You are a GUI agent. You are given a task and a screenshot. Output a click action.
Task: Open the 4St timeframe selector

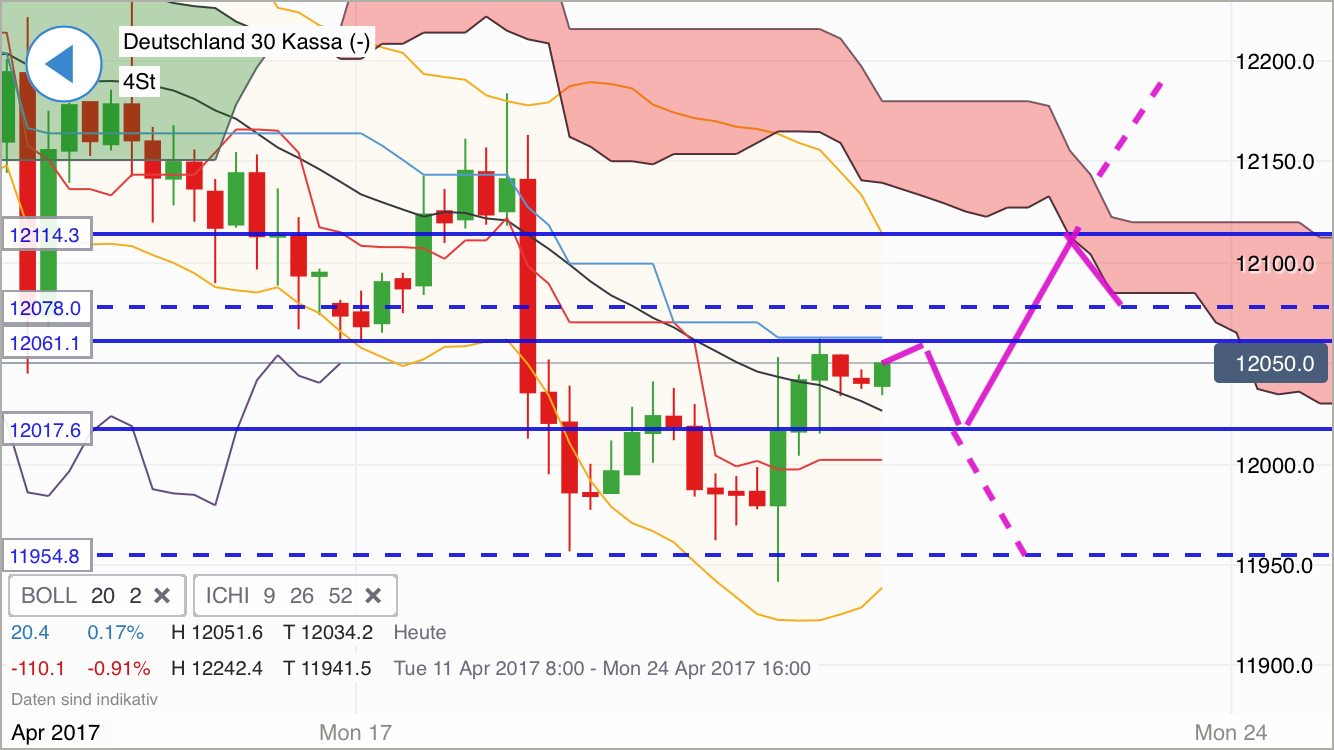(x=138, y=83)
